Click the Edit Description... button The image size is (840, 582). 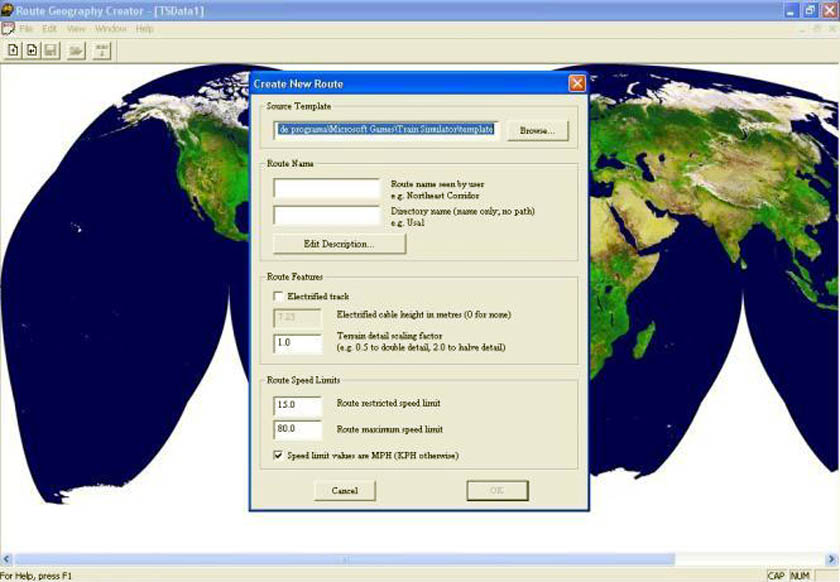(339, 244)
